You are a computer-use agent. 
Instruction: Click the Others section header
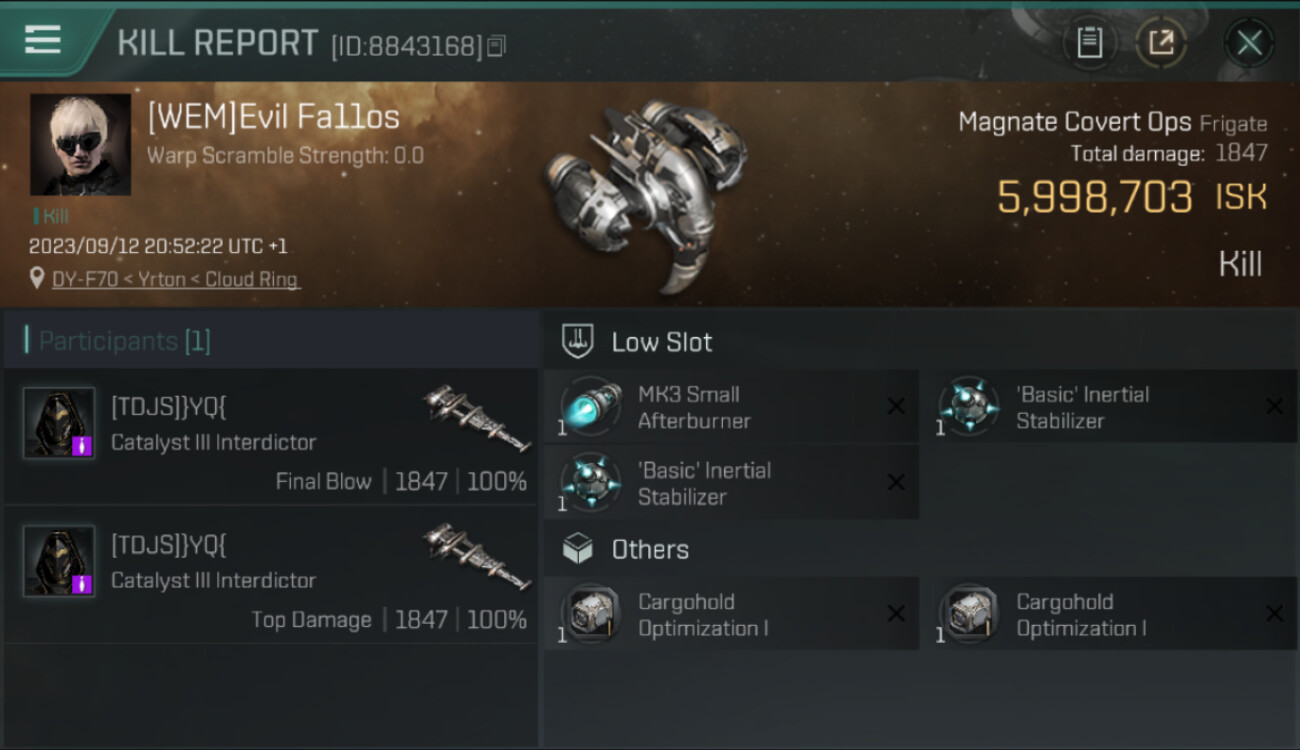coord(649,549)
